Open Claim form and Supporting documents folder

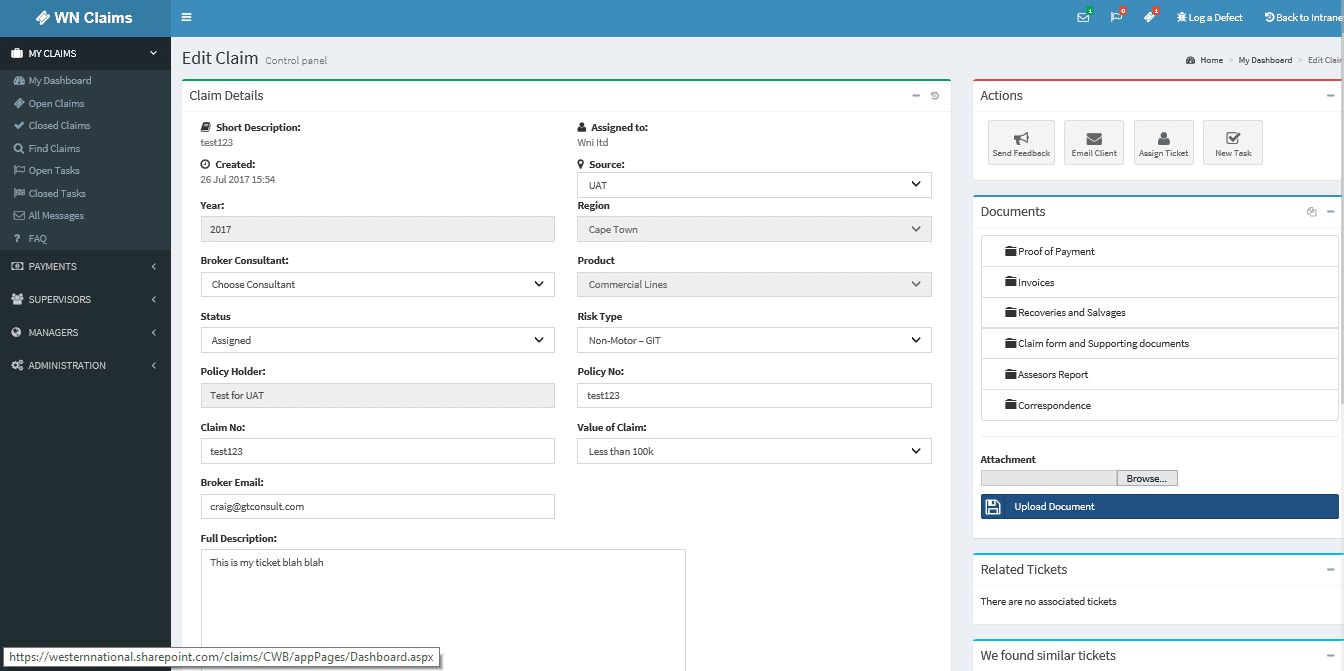tap(1160, 343)
